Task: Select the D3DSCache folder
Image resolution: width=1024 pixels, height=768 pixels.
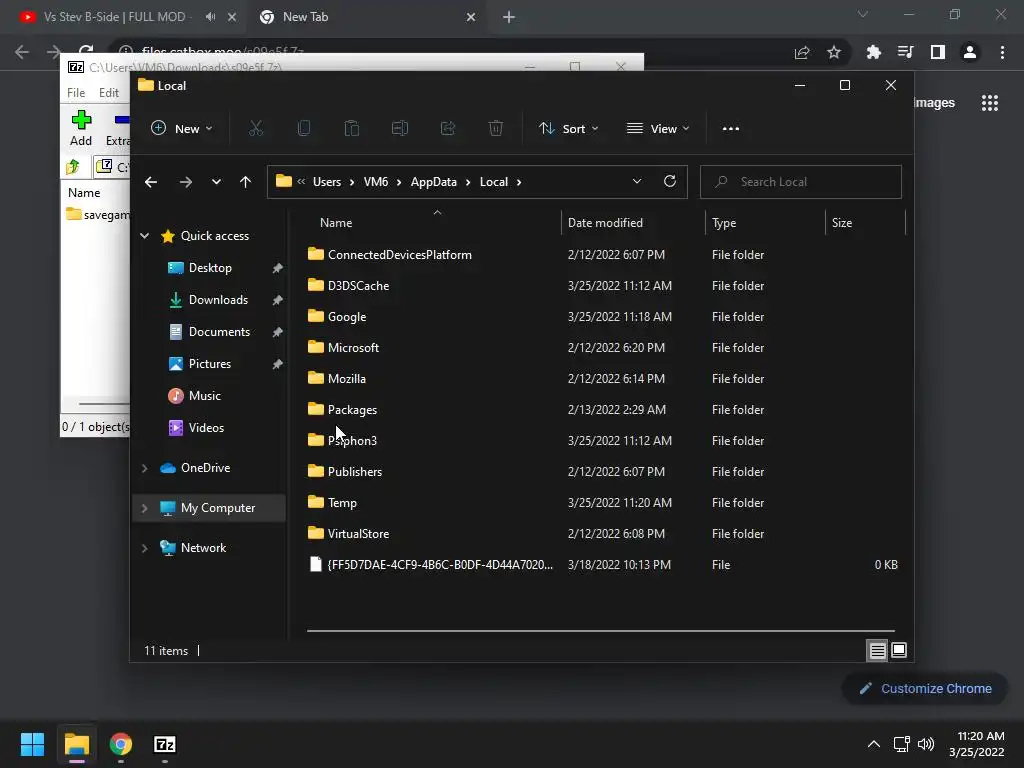Action: pos(359,285)
